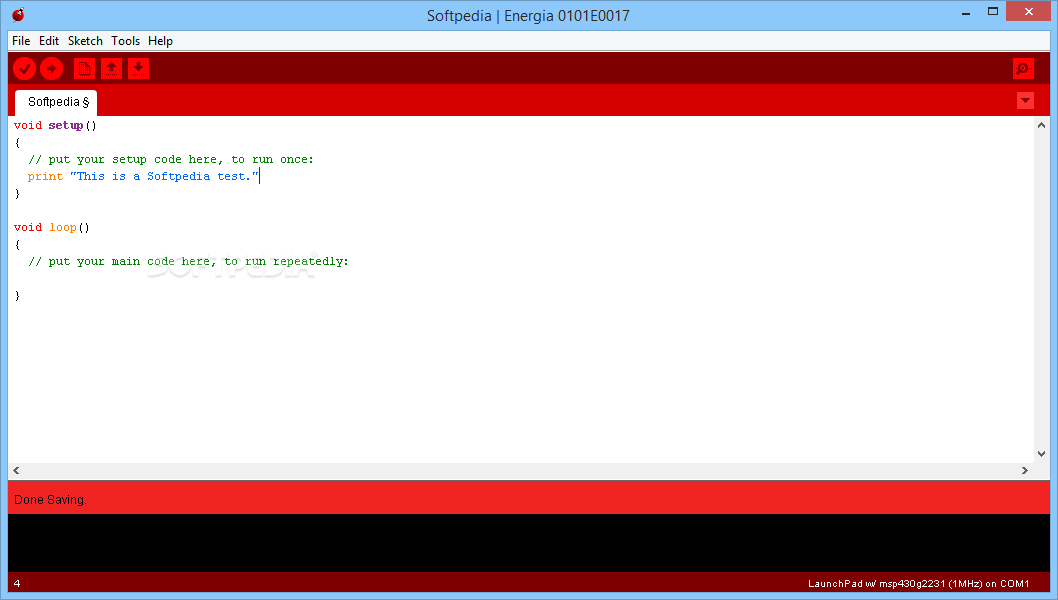The width and height of the screenshot is (1058, 600).
Task: Click the print "This is a Softpedia test." line
Action: [143, 176]
